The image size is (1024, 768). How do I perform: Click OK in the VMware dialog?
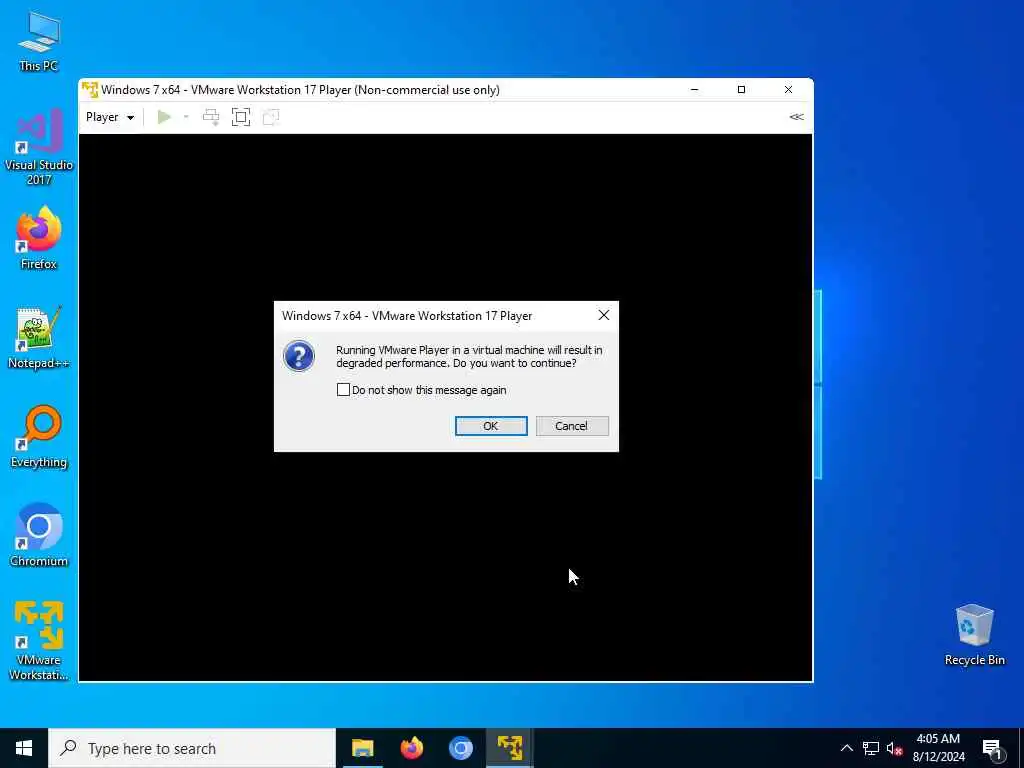491,426
